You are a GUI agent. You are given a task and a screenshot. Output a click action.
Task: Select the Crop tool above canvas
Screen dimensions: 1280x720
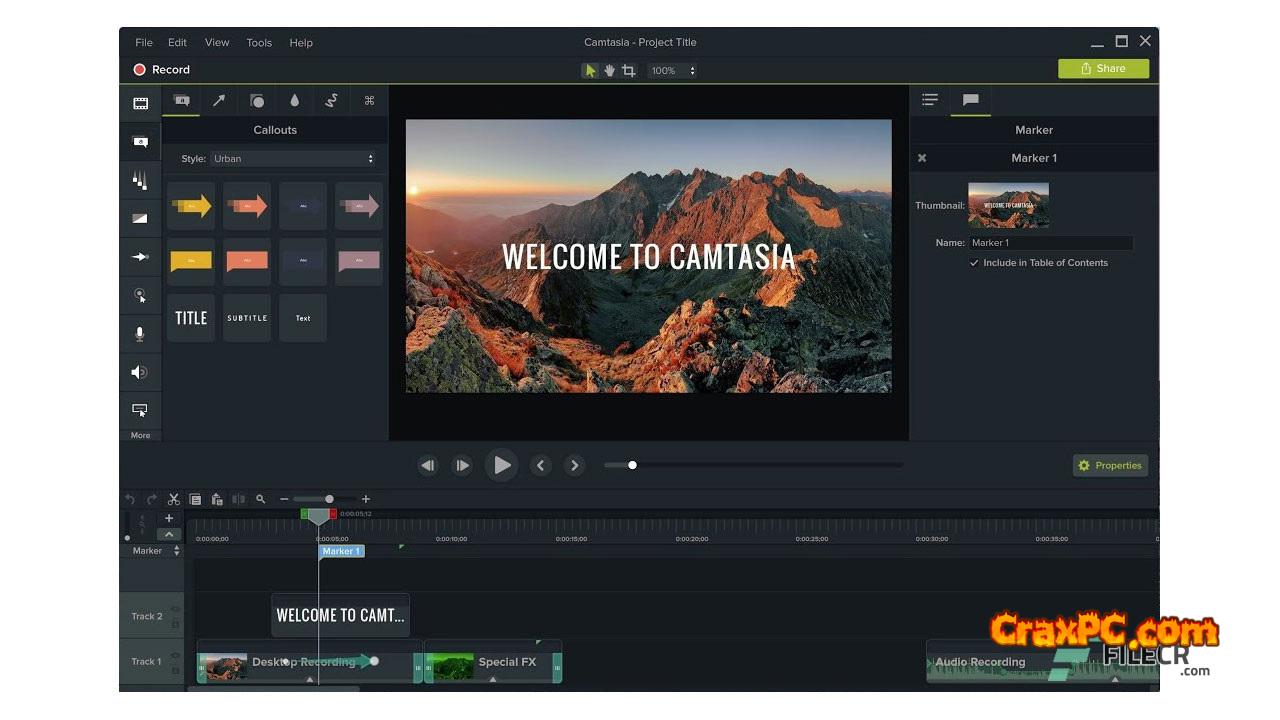coord(628,70)
